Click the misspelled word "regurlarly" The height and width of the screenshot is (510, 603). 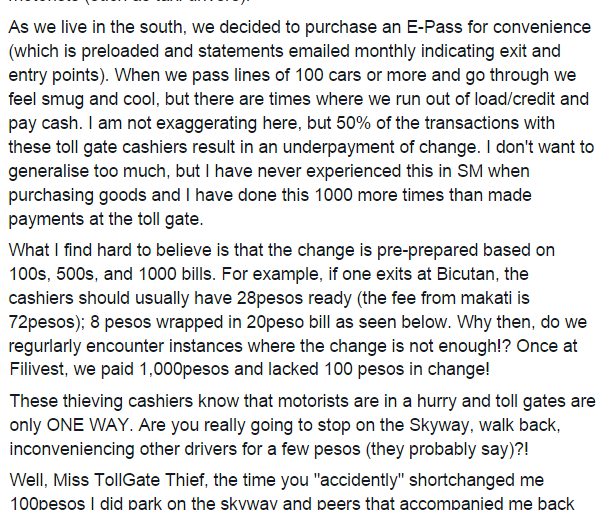(45, 346)
